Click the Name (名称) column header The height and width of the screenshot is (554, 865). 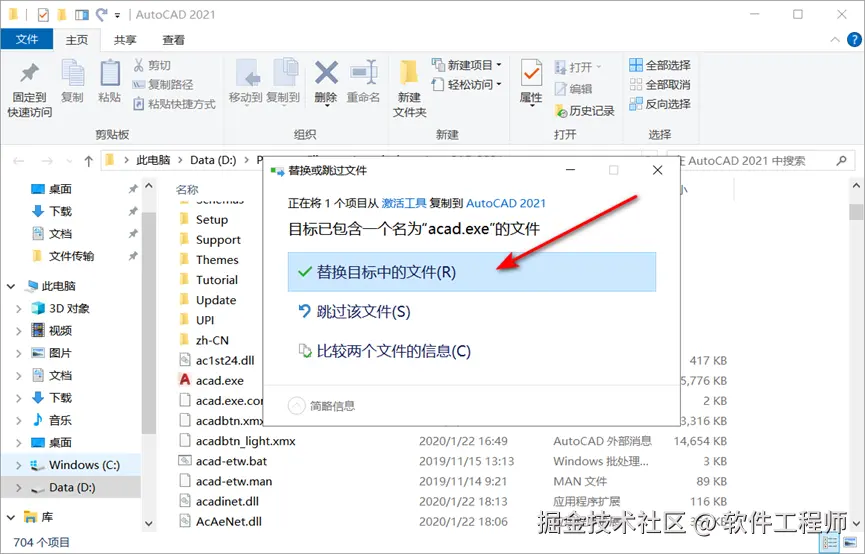click(186, 190)
